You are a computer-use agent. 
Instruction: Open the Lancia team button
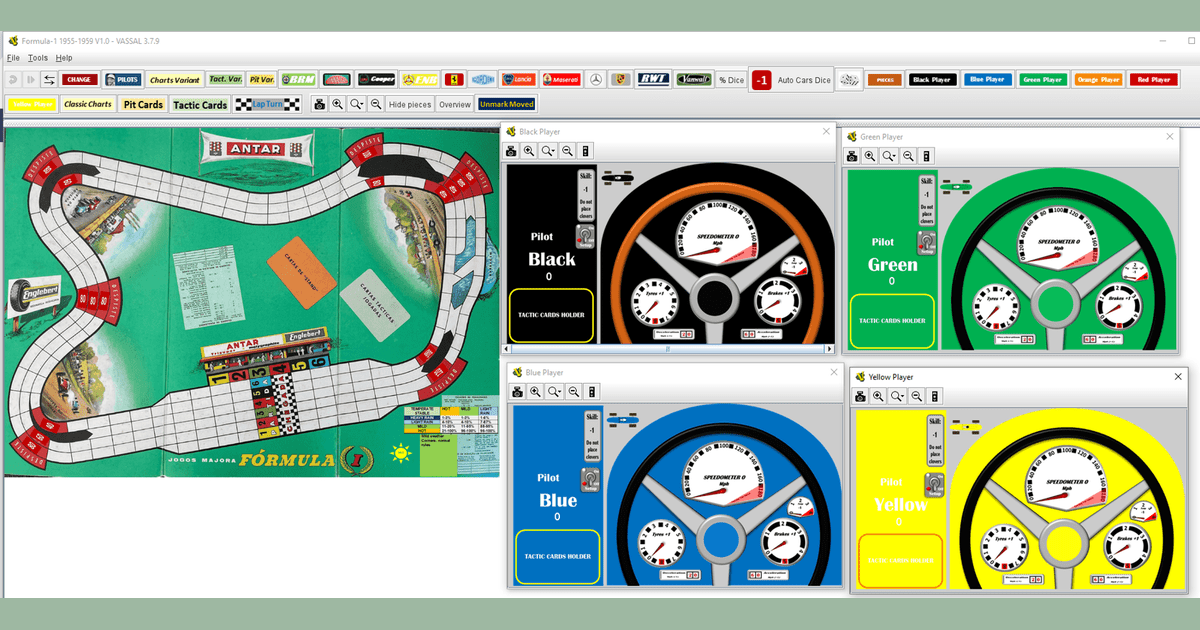519,79
